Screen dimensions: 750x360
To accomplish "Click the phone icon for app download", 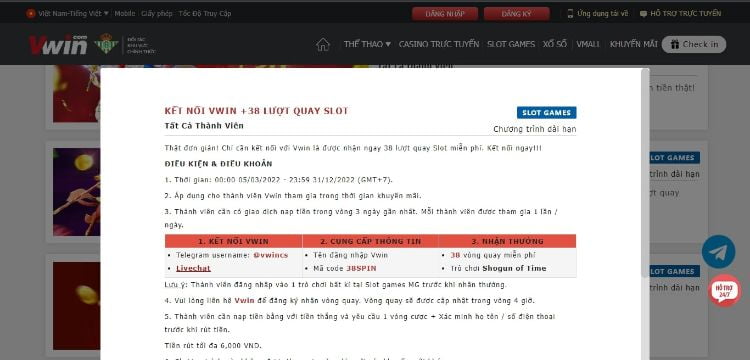I will pyautogui.click(x=570, y=13).
